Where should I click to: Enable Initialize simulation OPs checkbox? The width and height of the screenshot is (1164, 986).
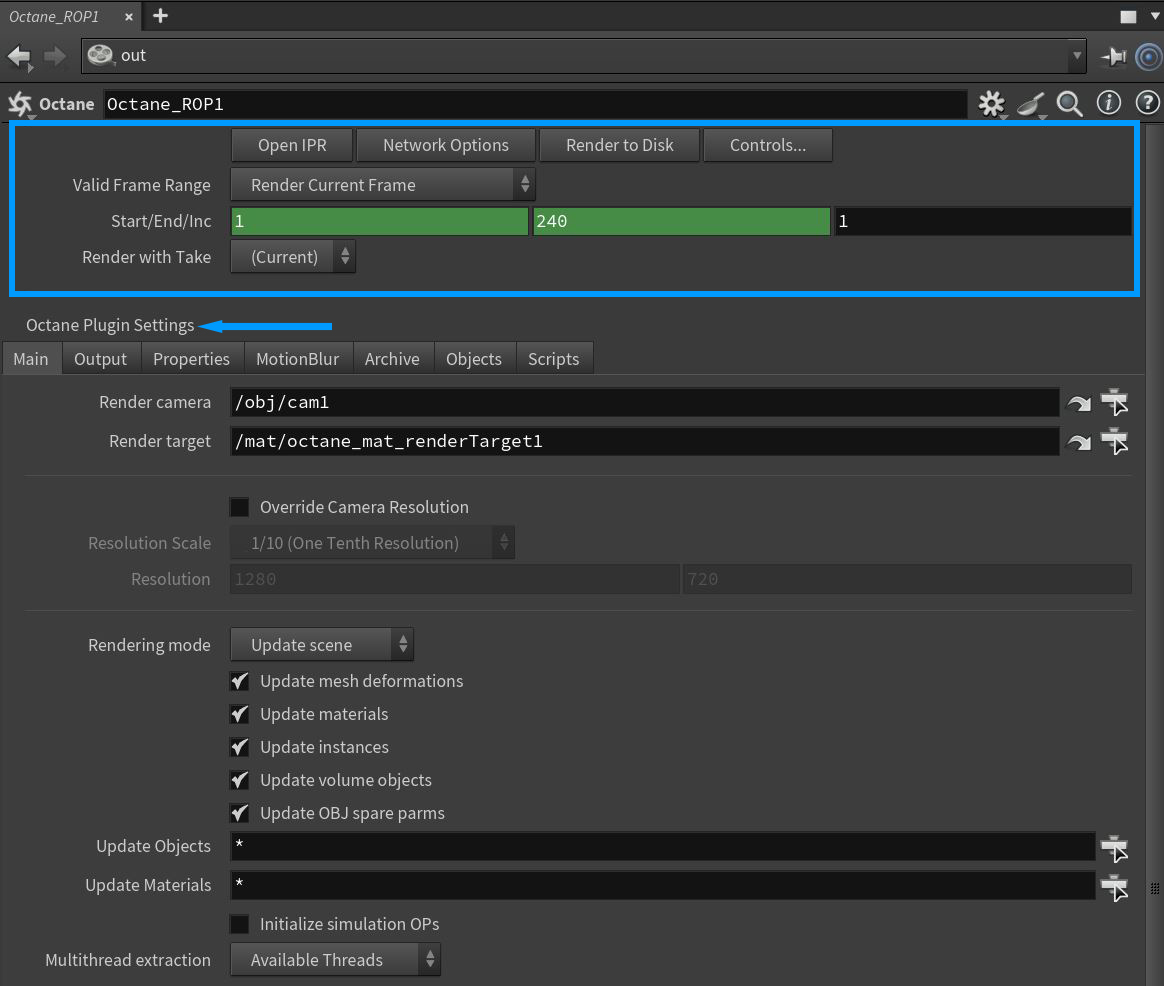[240, 924]
